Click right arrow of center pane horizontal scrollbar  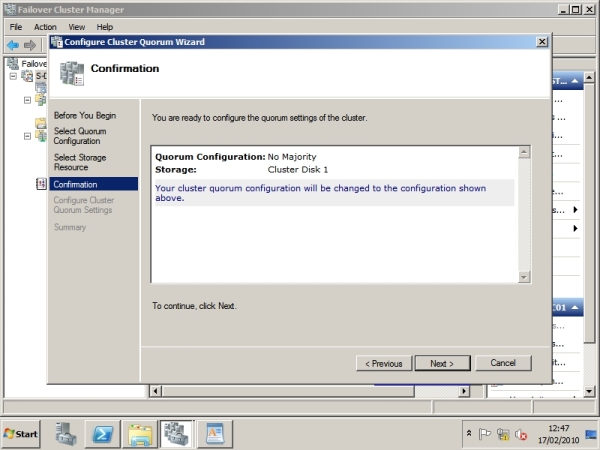[x=464, y=391]
